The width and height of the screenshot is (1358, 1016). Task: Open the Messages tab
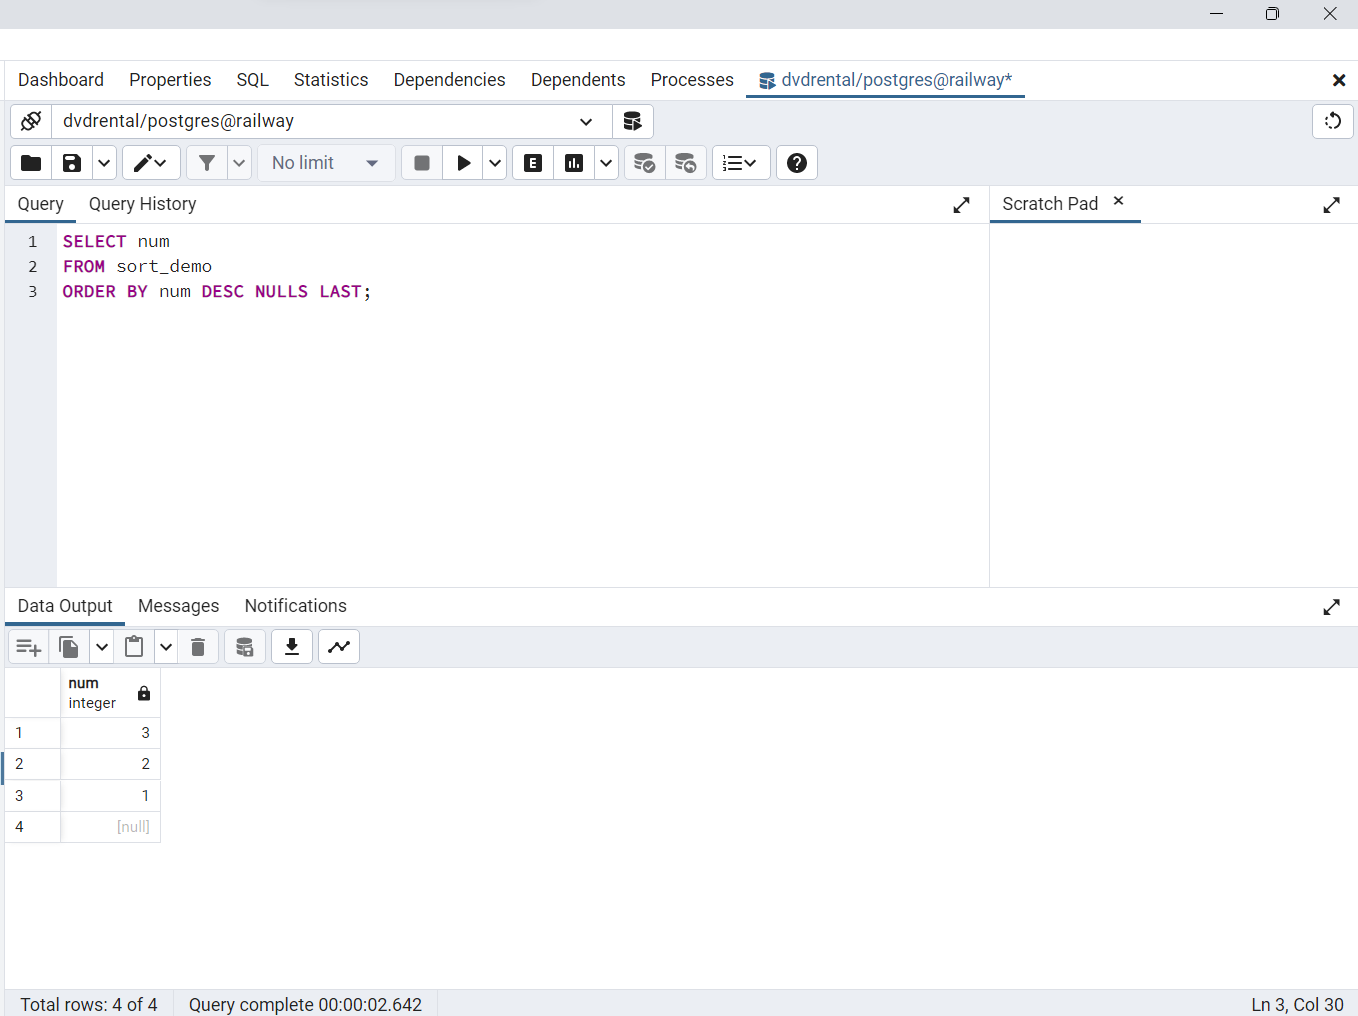tap(179, 606)
